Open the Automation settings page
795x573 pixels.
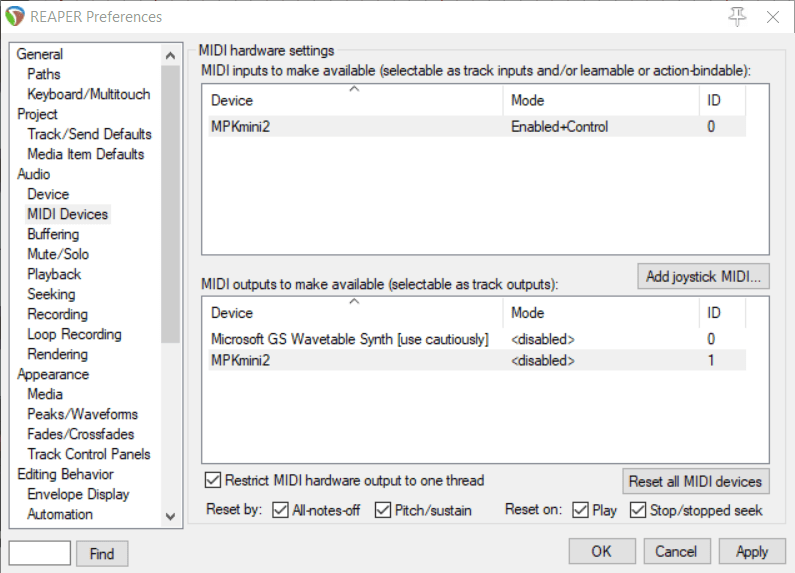60,514
